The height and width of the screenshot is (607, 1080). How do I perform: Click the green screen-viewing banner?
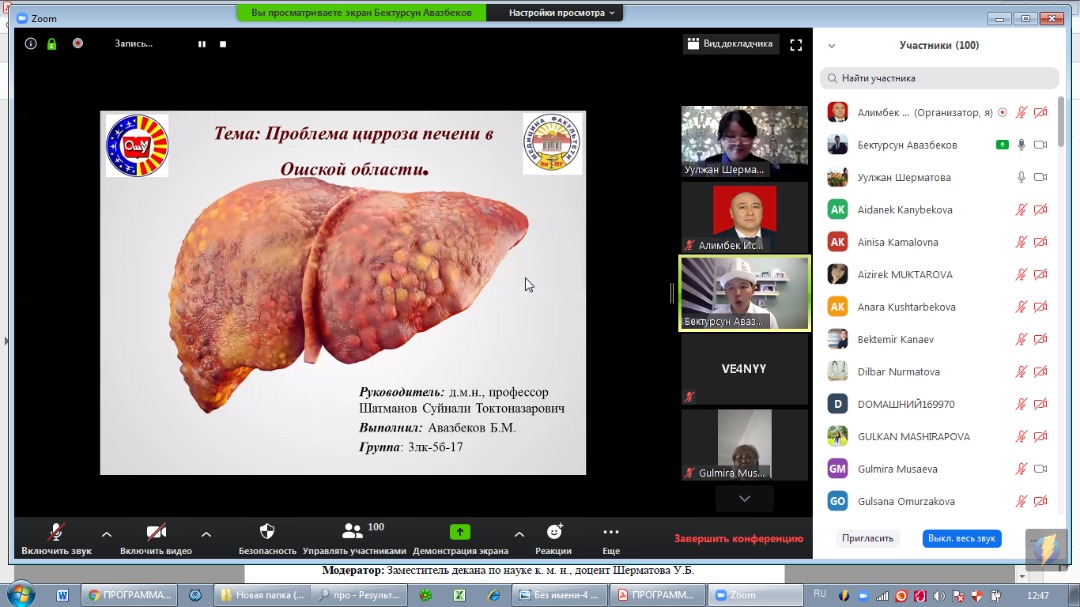(362, 12)
